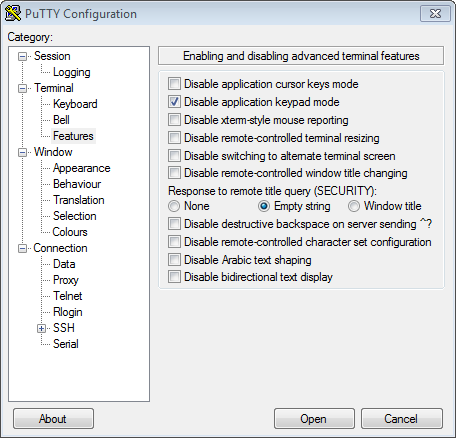This screenshot has width=456, height=438.
Task: Collapse the Terminal tree node
Action: pyautogui.click(x=22, y=88)
